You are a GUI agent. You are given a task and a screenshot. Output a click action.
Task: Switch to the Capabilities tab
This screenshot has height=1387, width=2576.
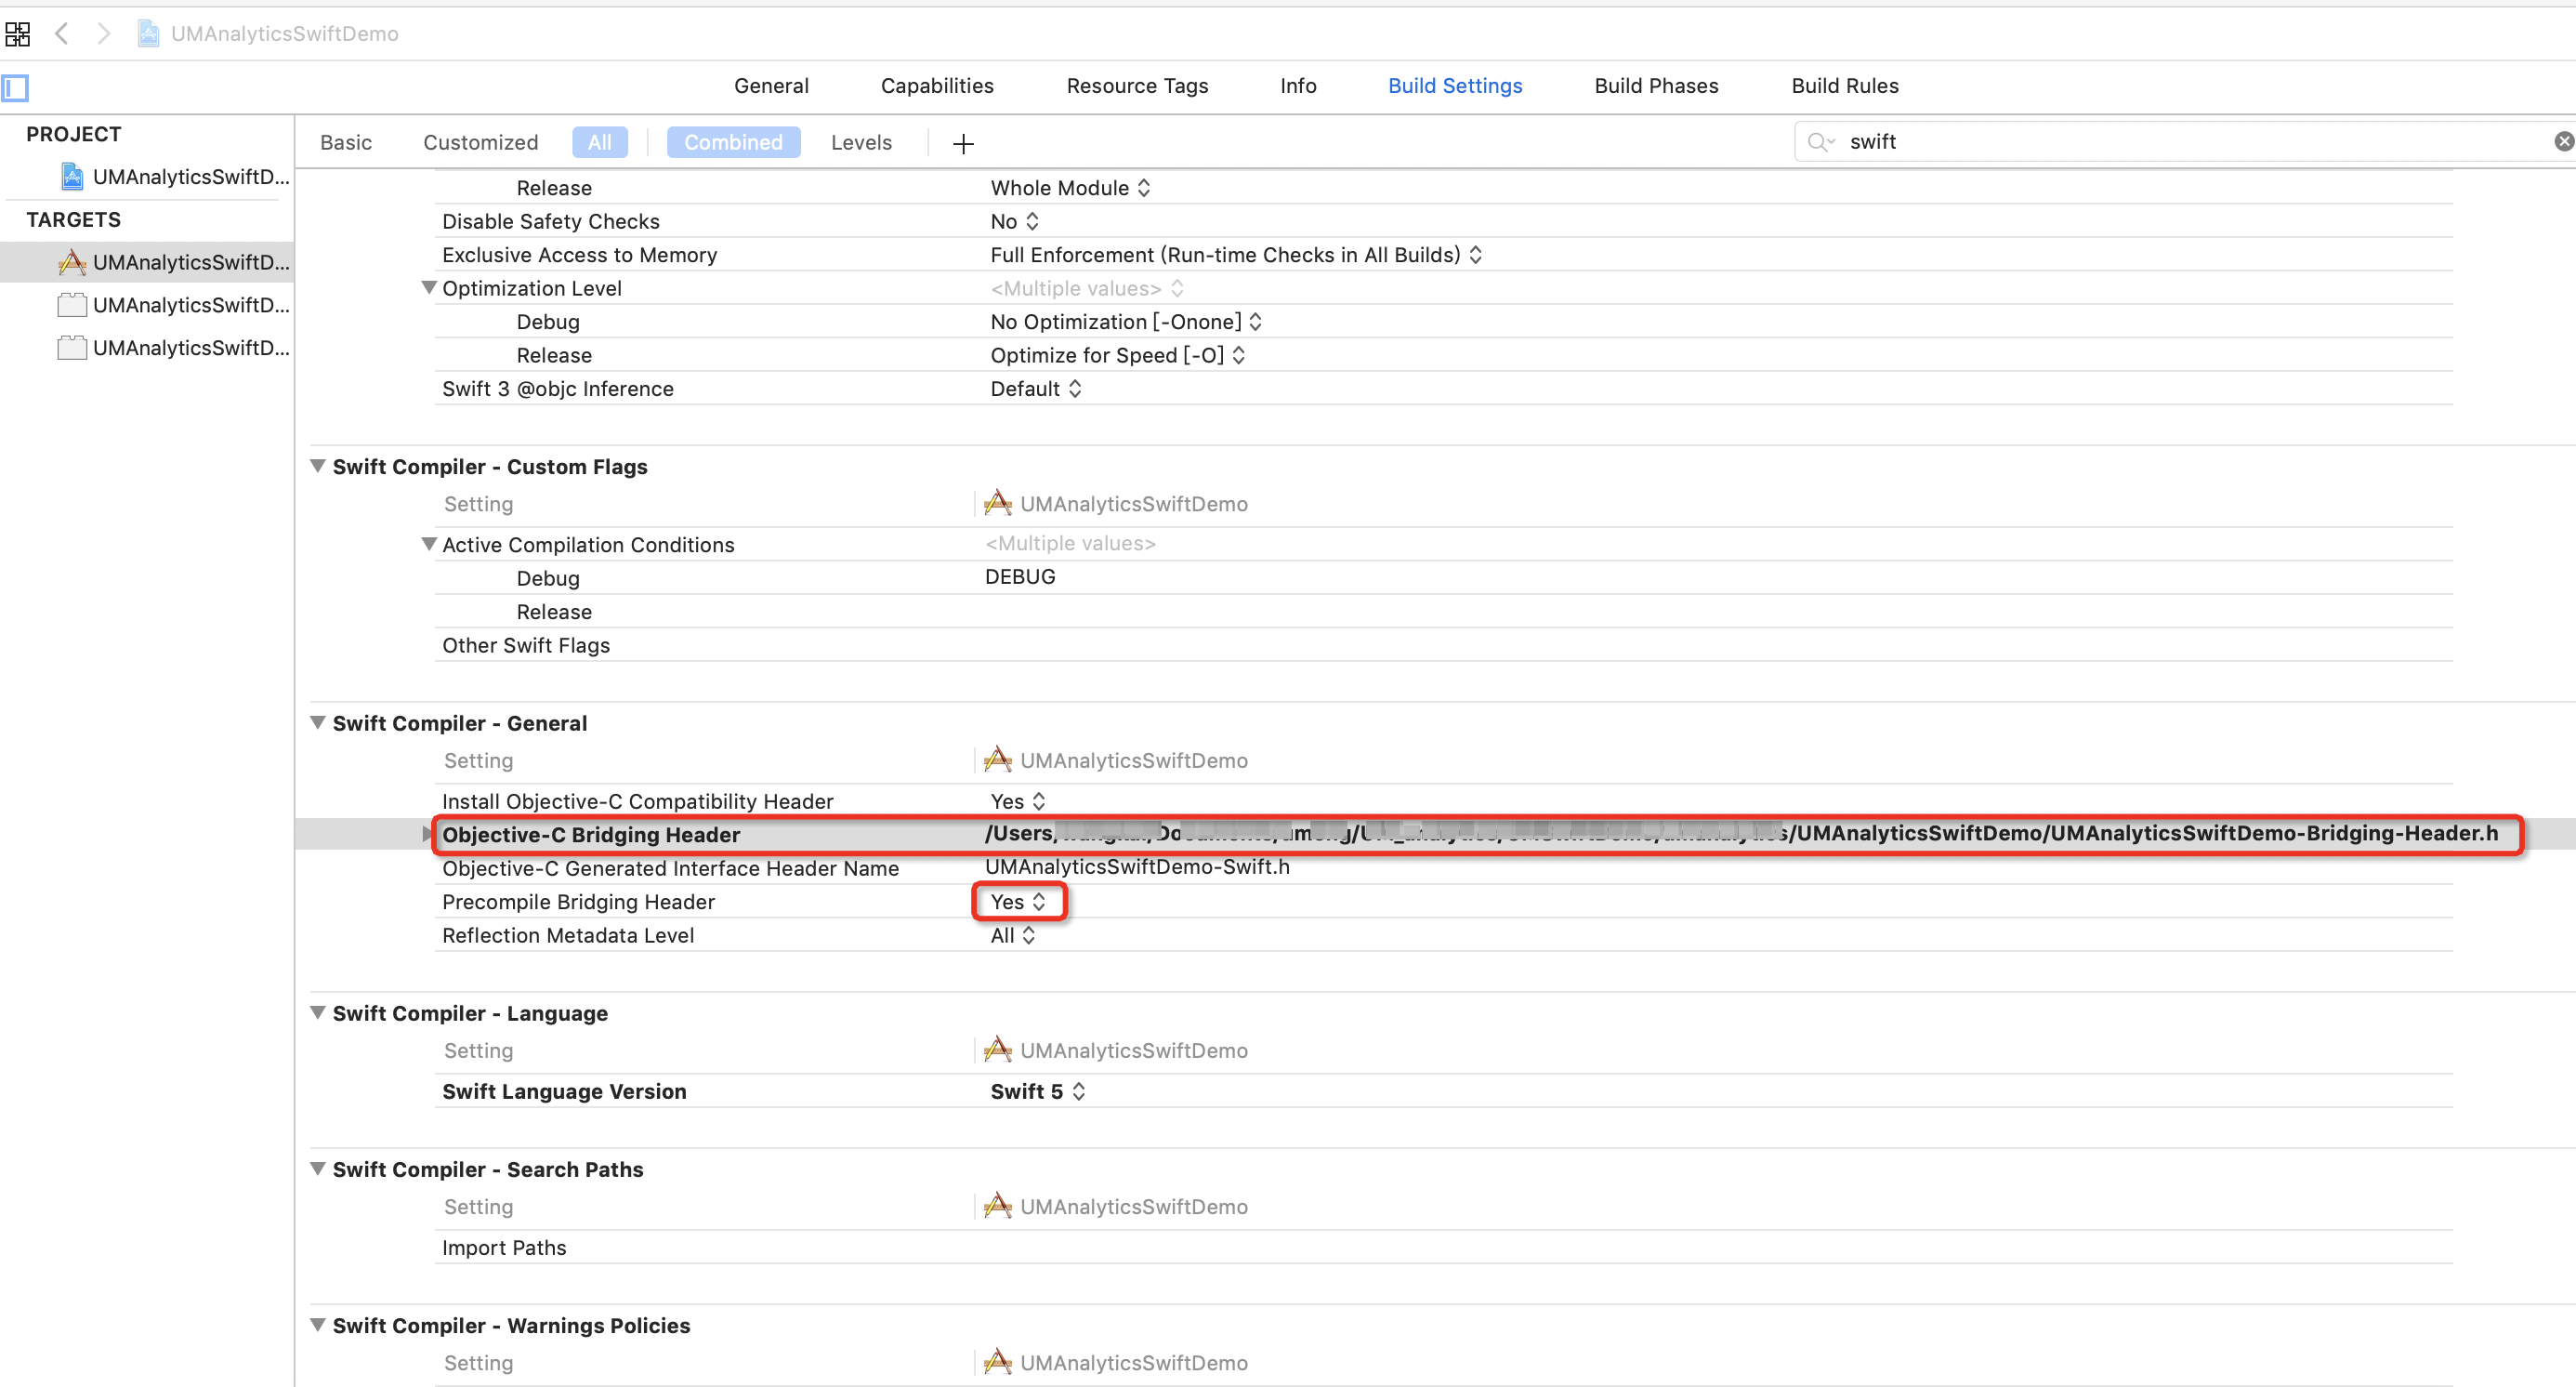coord(937,86)
